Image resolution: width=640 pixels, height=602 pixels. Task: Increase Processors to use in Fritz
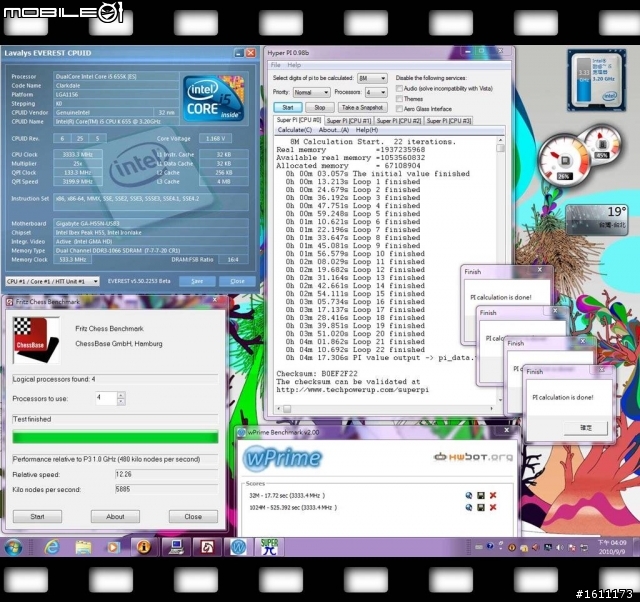point(121,395)
